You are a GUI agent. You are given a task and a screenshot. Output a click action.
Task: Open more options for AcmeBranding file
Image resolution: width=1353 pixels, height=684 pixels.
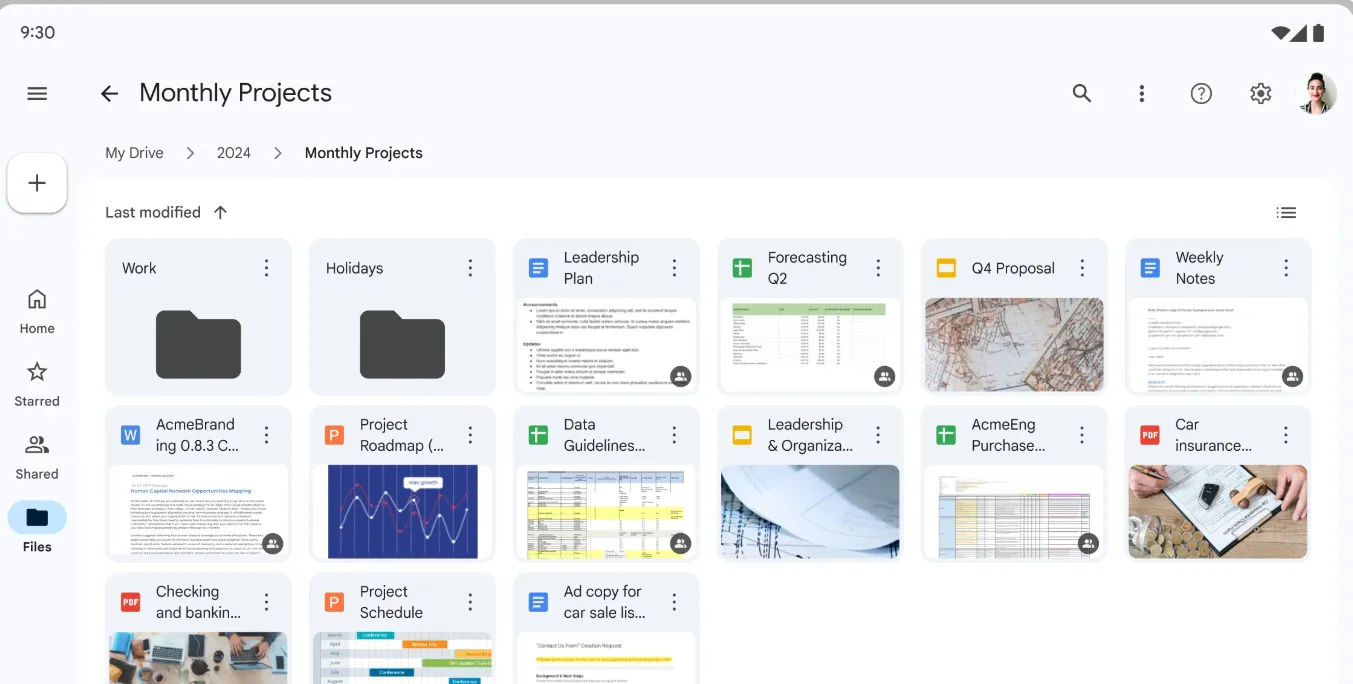(266, 435)
